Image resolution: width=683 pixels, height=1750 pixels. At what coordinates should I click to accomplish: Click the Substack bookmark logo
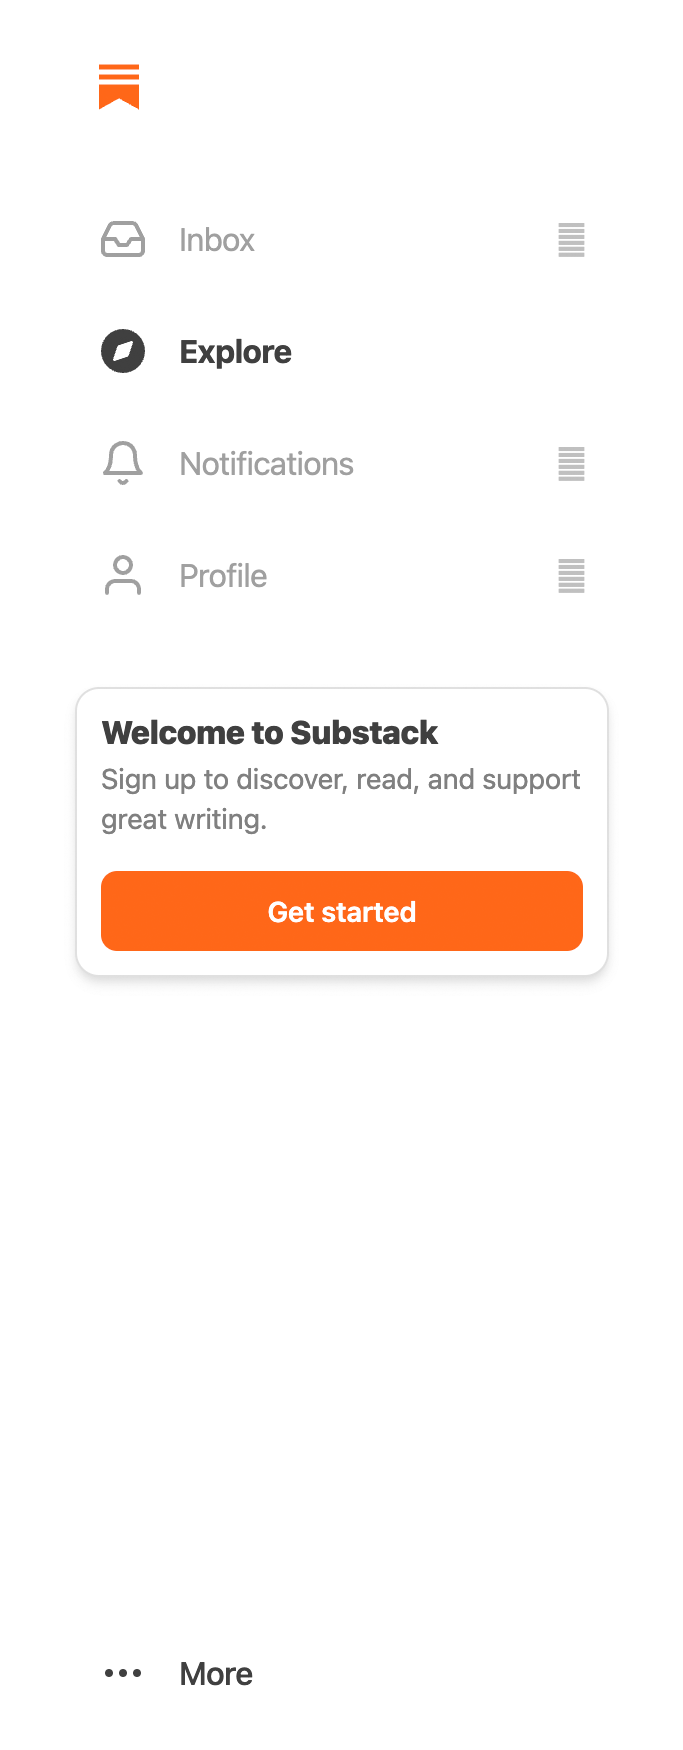[119, 85]
